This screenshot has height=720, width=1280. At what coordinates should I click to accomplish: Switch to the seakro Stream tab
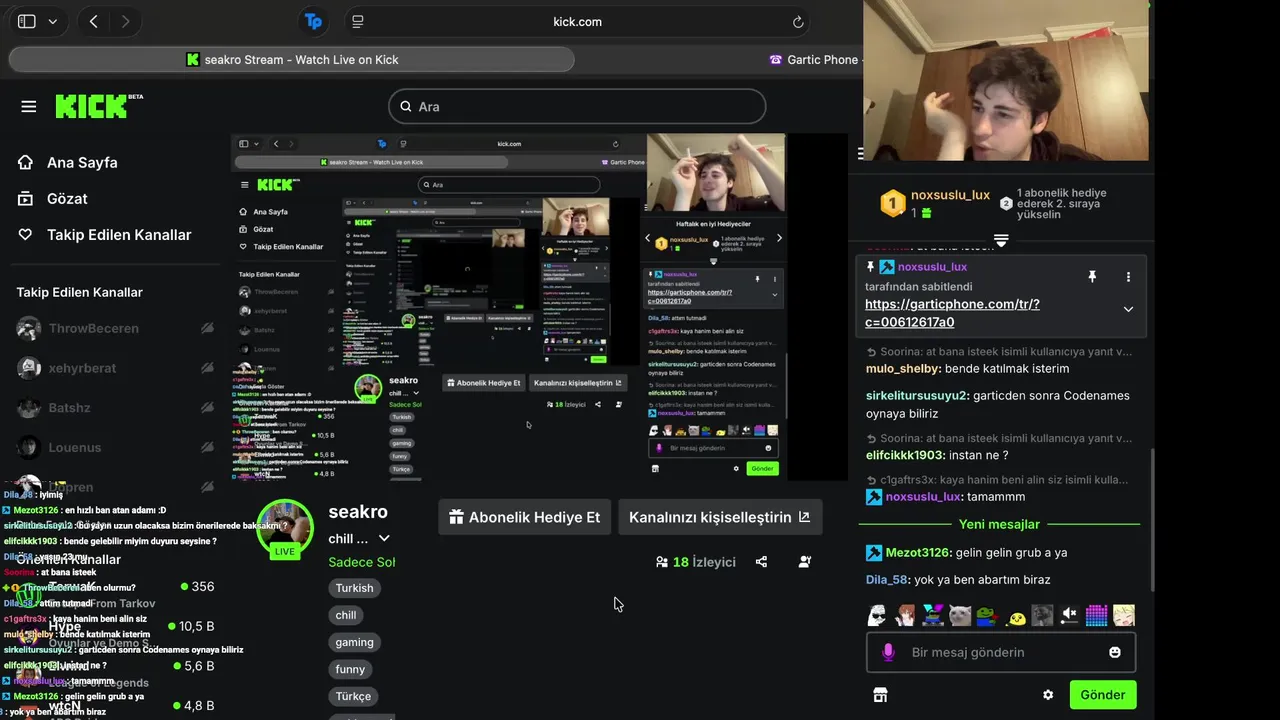292,60
